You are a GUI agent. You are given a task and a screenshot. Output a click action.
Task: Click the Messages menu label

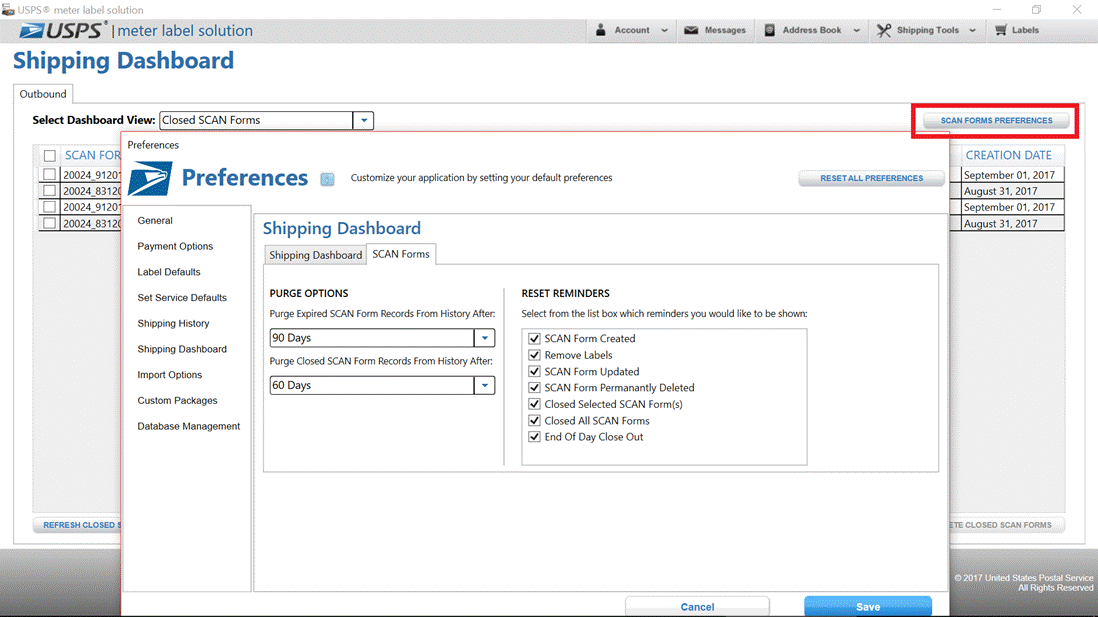725,30
